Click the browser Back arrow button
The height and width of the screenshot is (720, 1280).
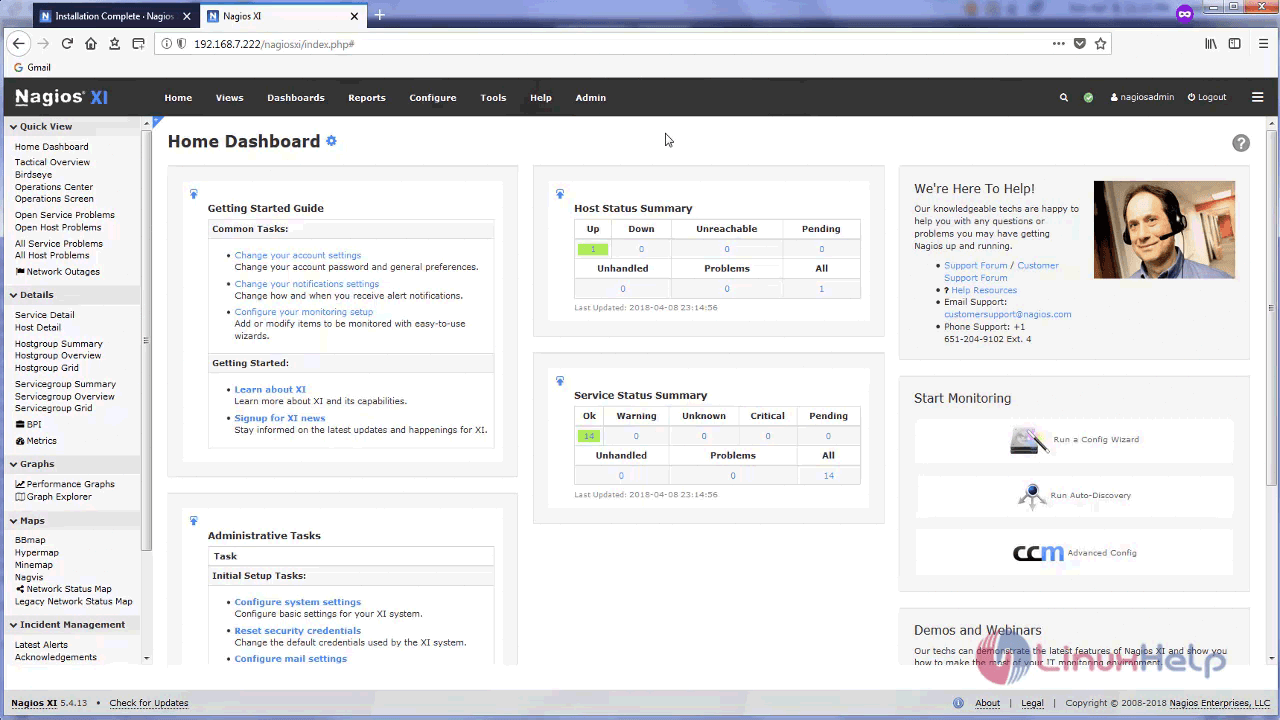click(x=18, y=44)
